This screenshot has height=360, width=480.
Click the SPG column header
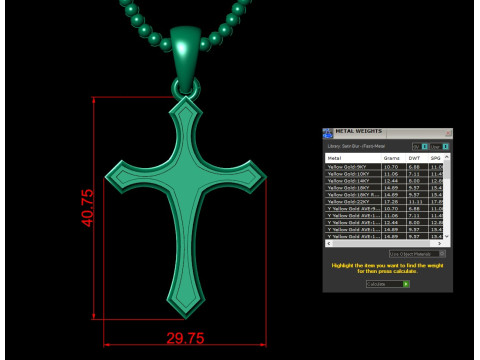(436, 158)
